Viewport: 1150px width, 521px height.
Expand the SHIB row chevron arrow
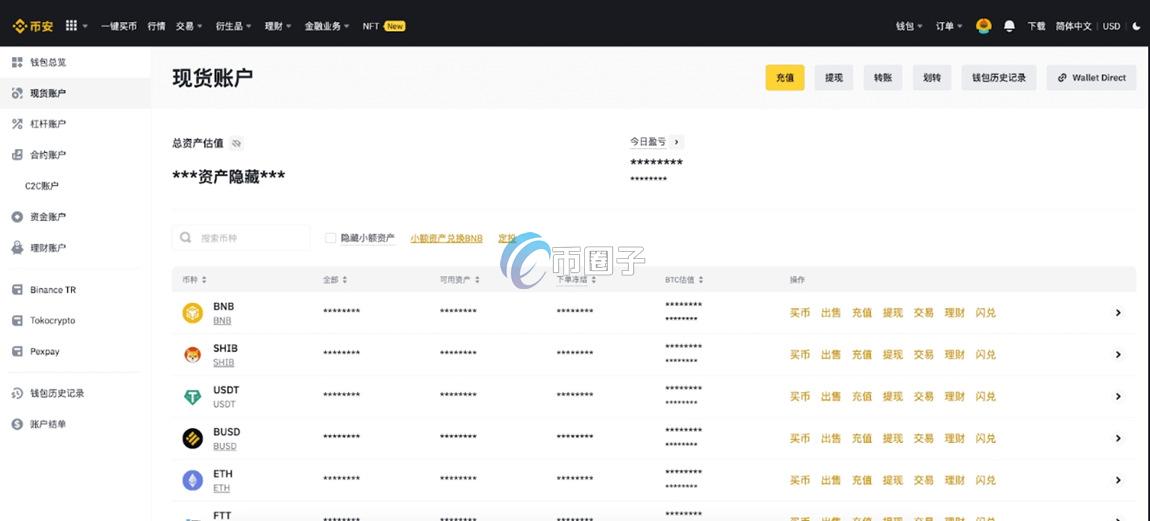pos(1118,354)
